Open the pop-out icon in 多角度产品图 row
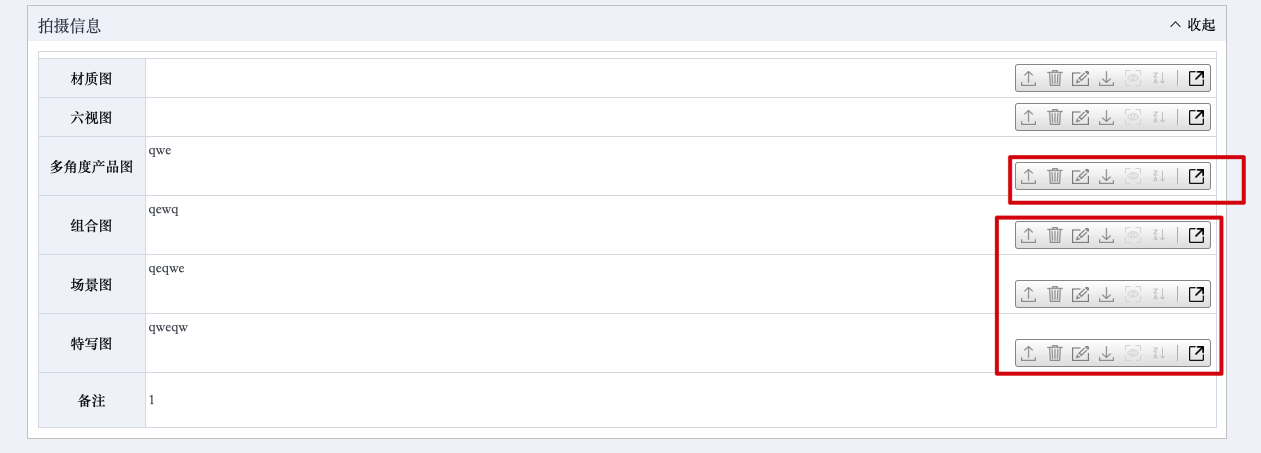 pyautogui.click(x=1196, y=176)
